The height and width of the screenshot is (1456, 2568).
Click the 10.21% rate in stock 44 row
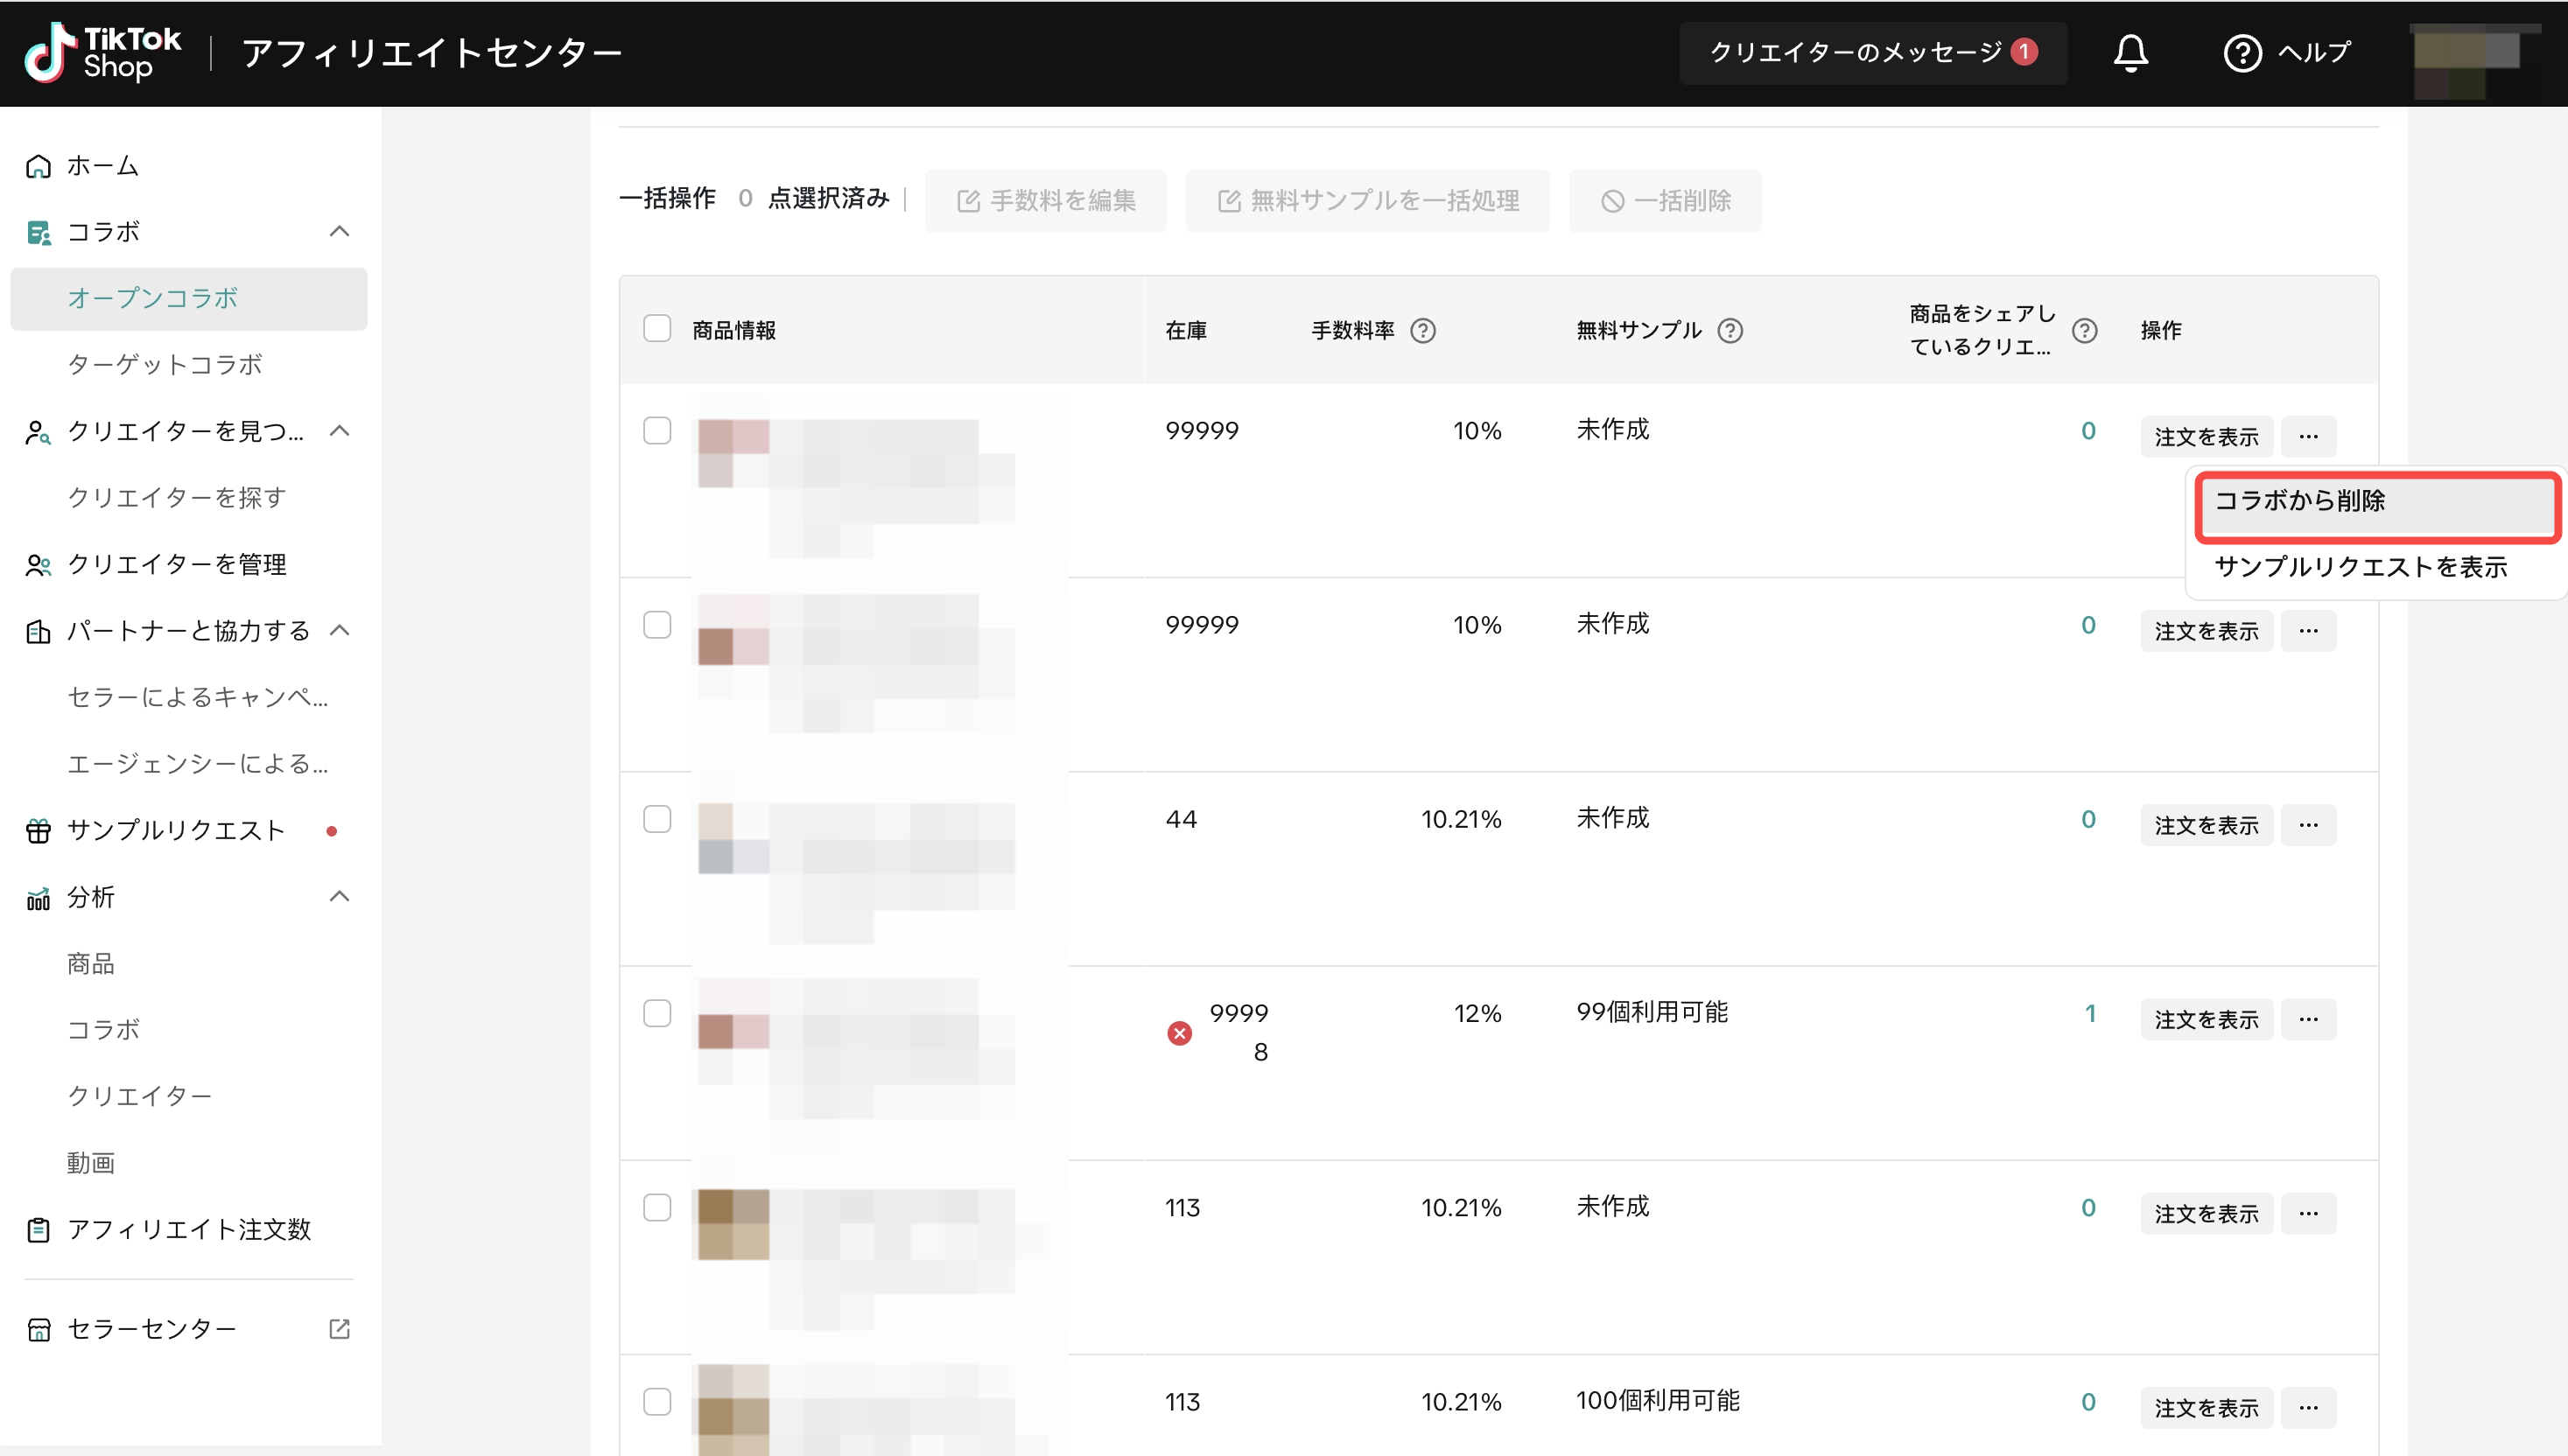[1461, 819]
